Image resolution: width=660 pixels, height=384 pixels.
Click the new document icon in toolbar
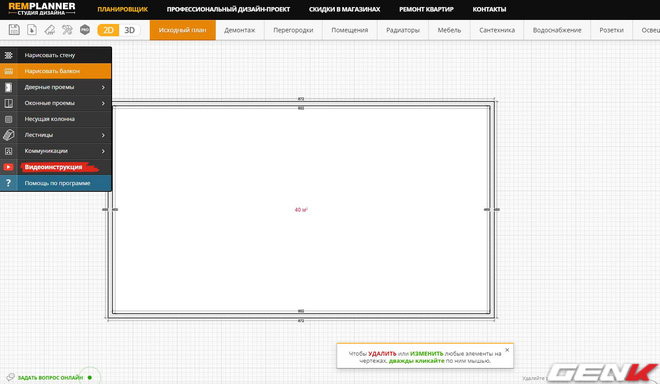32,30
